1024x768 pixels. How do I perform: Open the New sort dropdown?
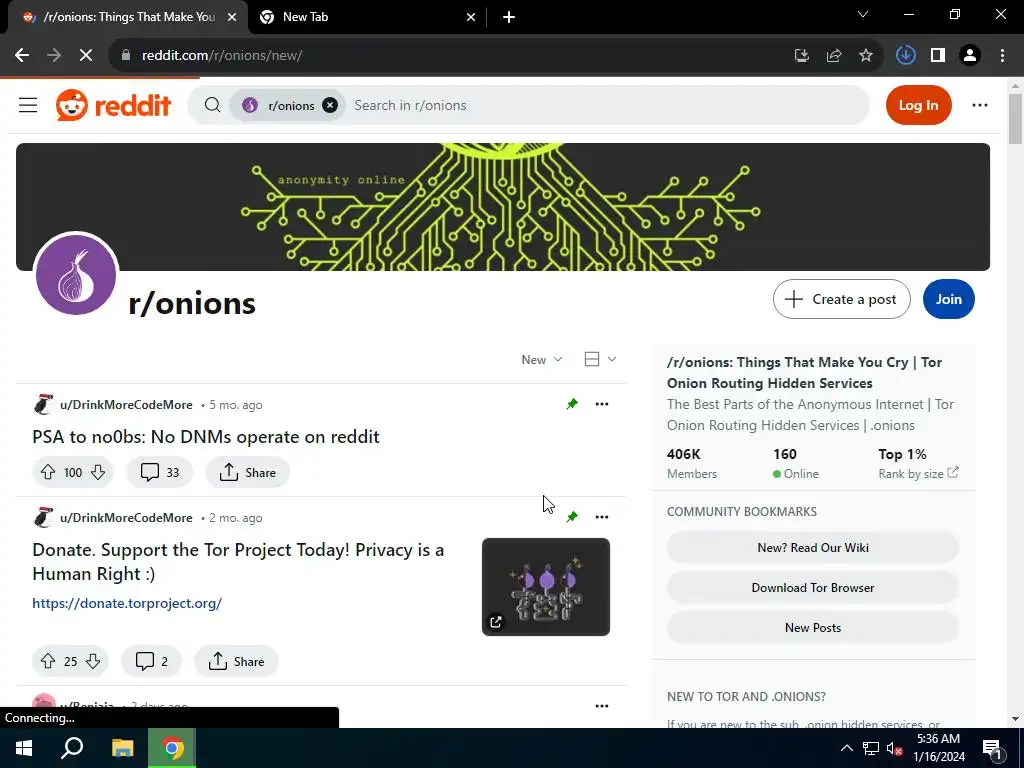[541, 359]
